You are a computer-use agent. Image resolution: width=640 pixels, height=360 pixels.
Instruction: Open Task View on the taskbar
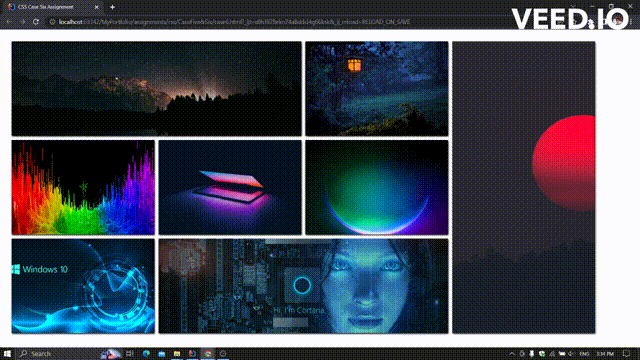coord(130,353)
